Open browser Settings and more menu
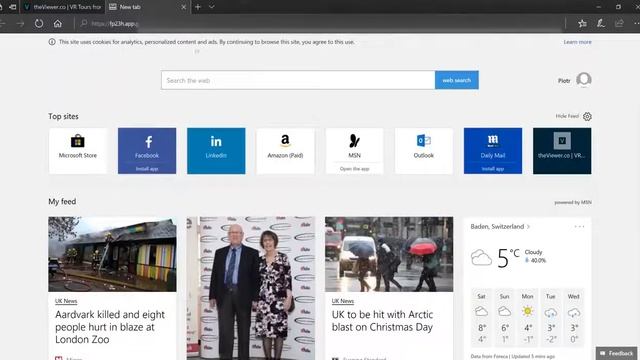640x360 pixels. (636, 23)
